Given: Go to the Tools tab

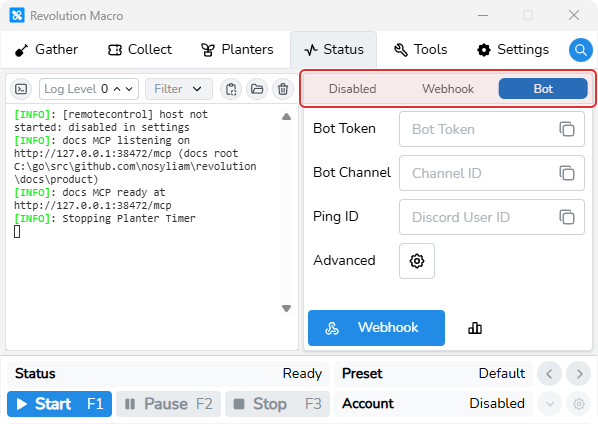Looking at the screenshot, I should 420,50.
